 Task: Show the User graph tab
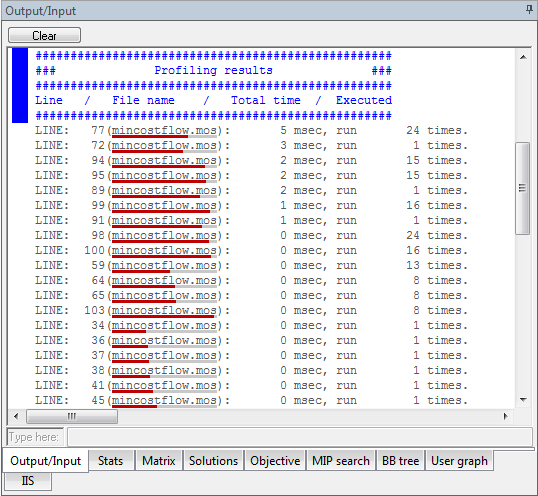459,461
